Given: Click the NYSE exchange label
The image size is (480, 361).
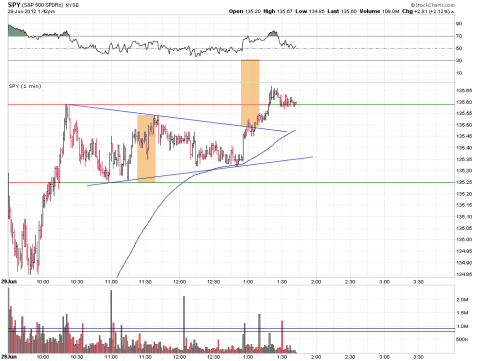Looking at the screenshot, I should (73, 5).
